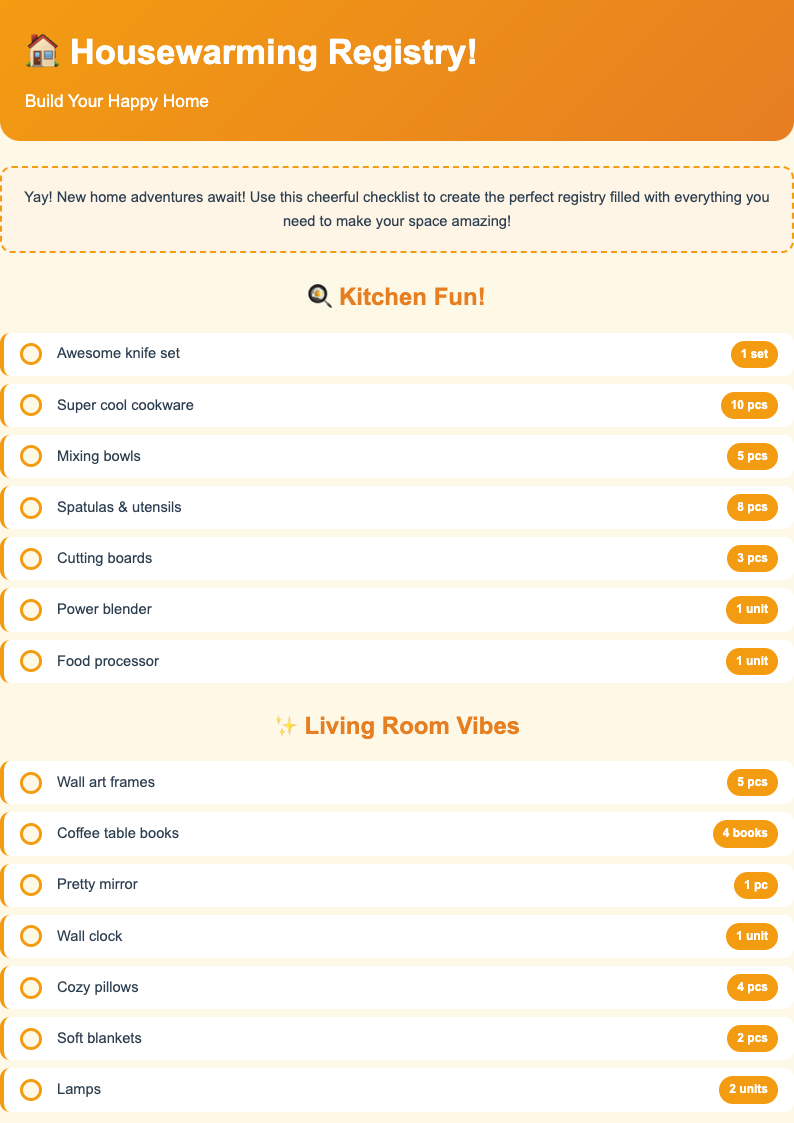Click the '4 books' badge on Coffee table books
The image size is (794, 1123).
[745, 833]
